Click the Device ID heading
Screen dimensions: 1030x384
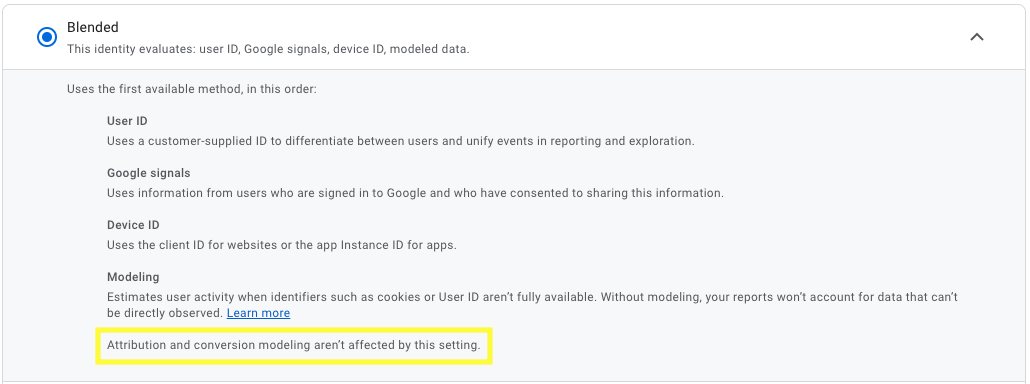pyautogui.click(x=133, y=225)
